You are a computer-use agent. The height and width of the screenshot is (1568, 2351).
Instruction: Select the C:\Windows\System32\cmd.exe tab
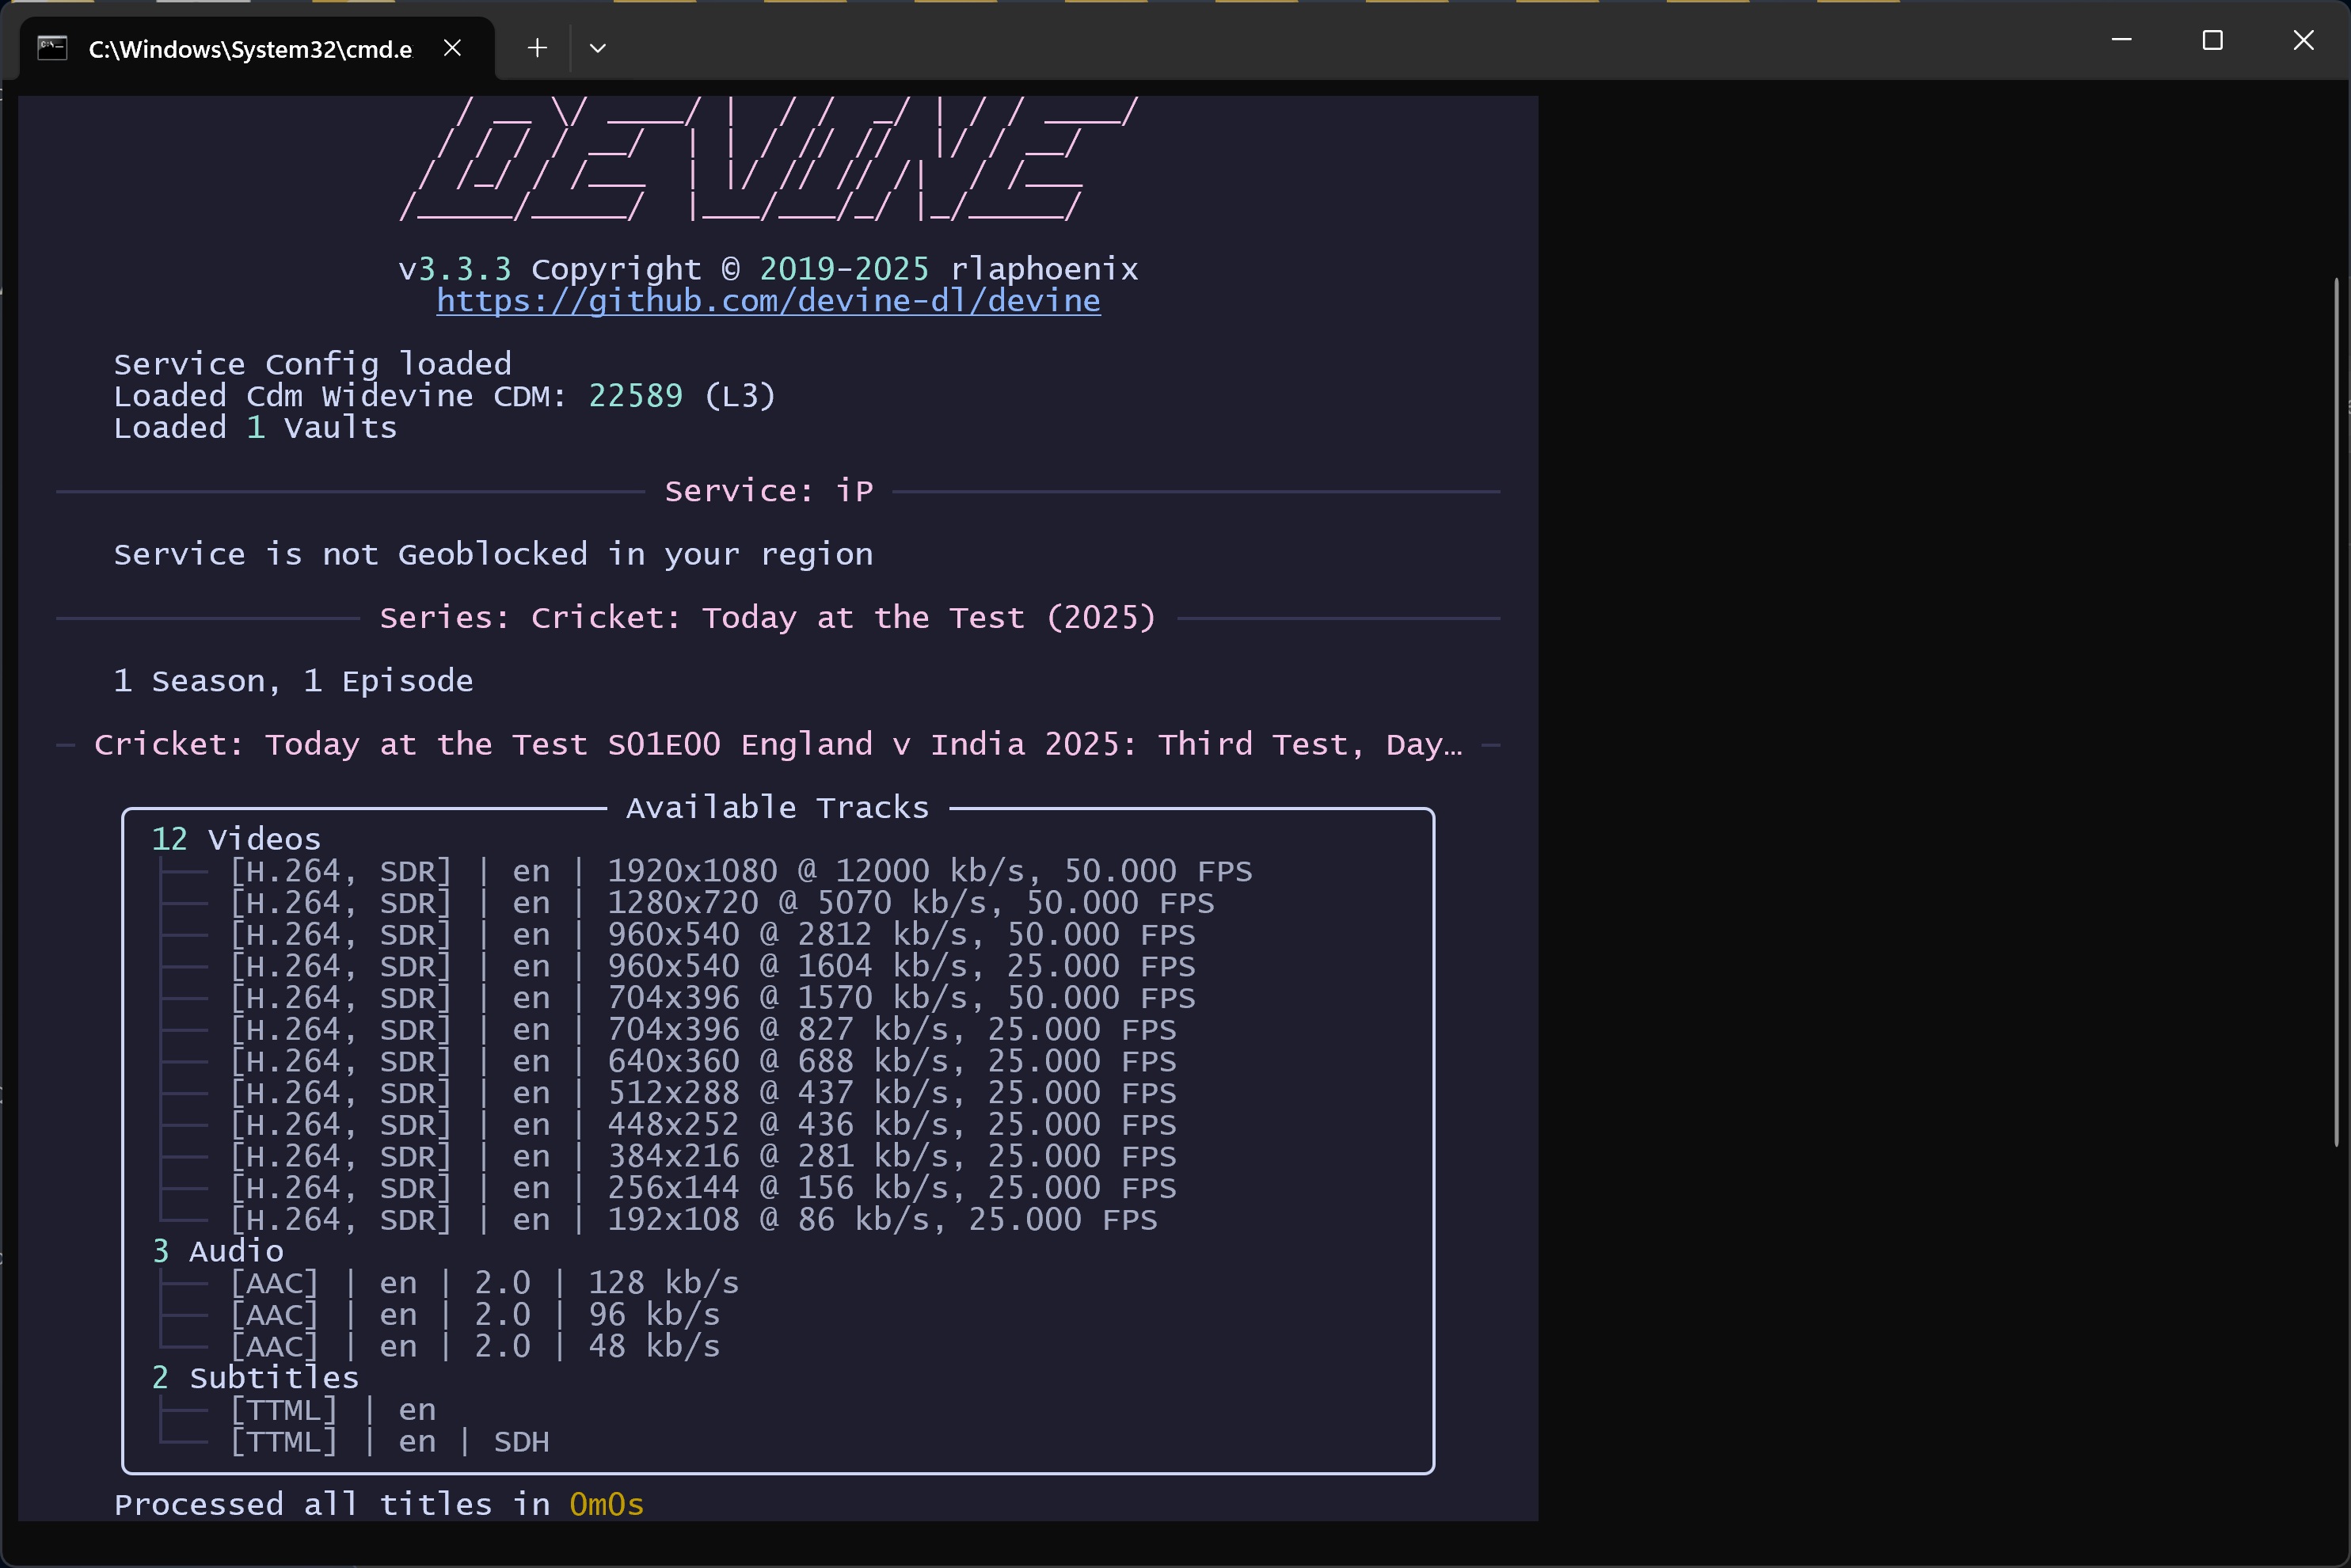(x=250, y=49)
